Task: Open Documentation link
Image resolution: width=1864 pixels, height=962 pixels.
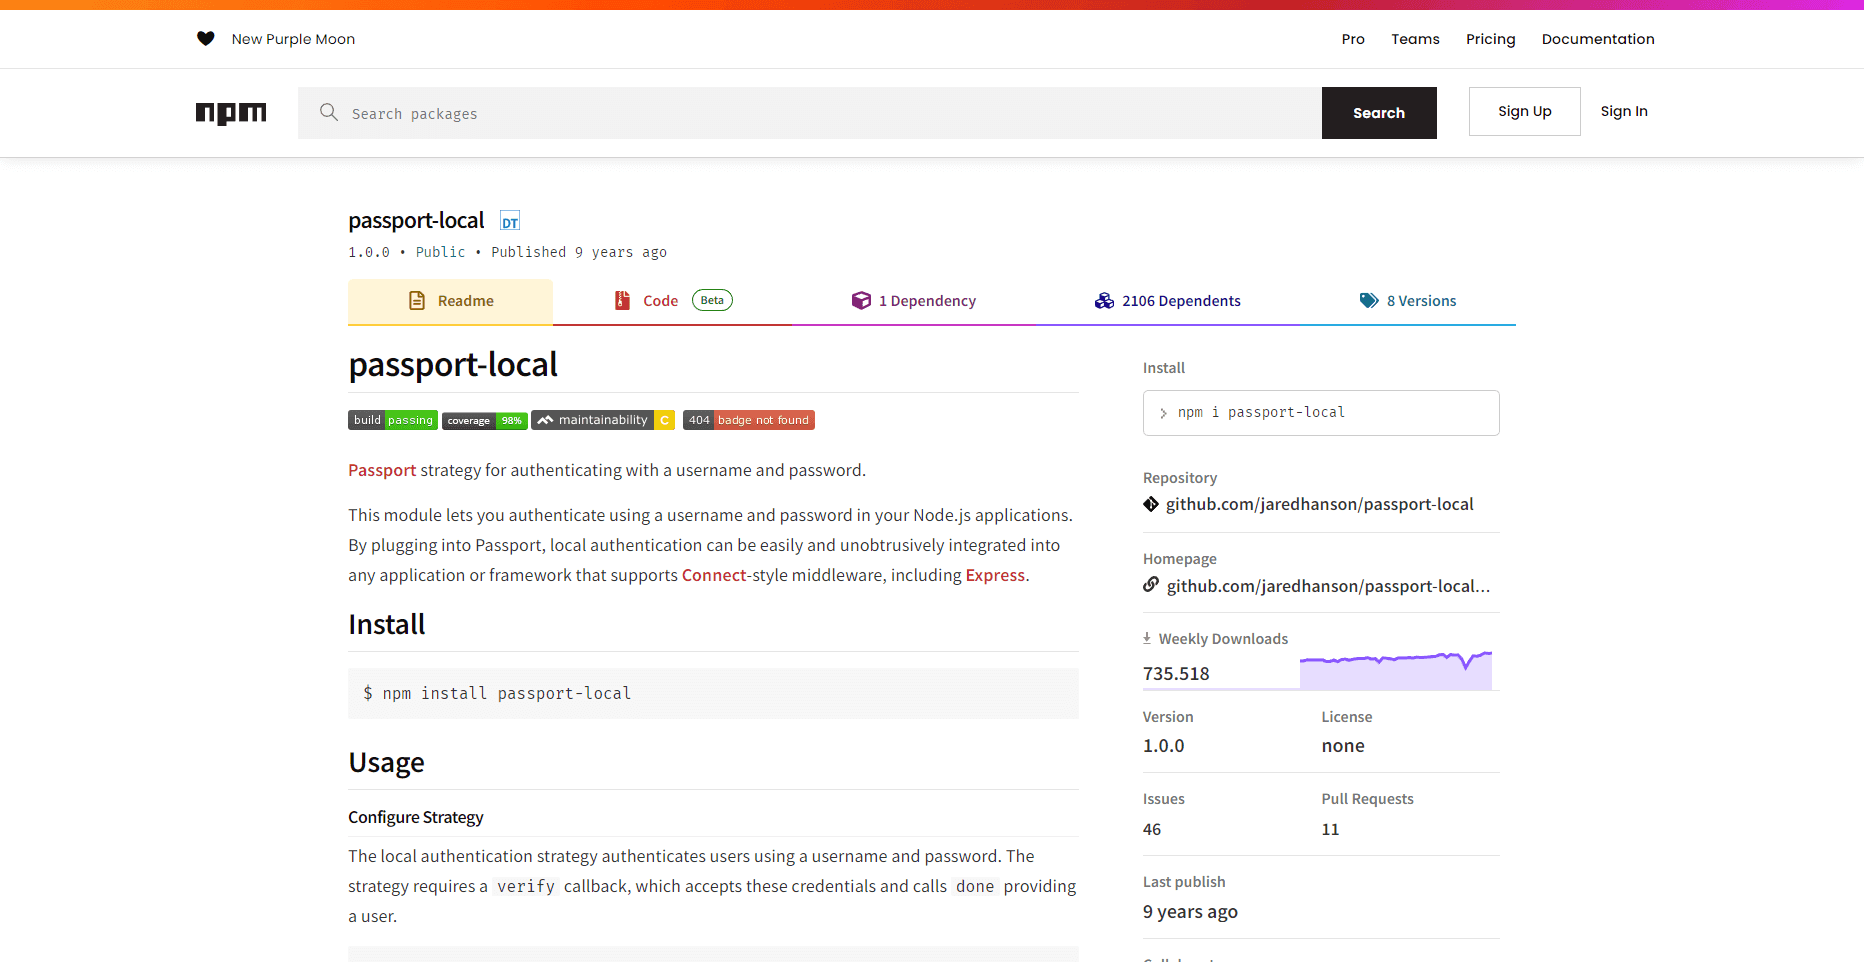Action: [x=1598, y=39]
